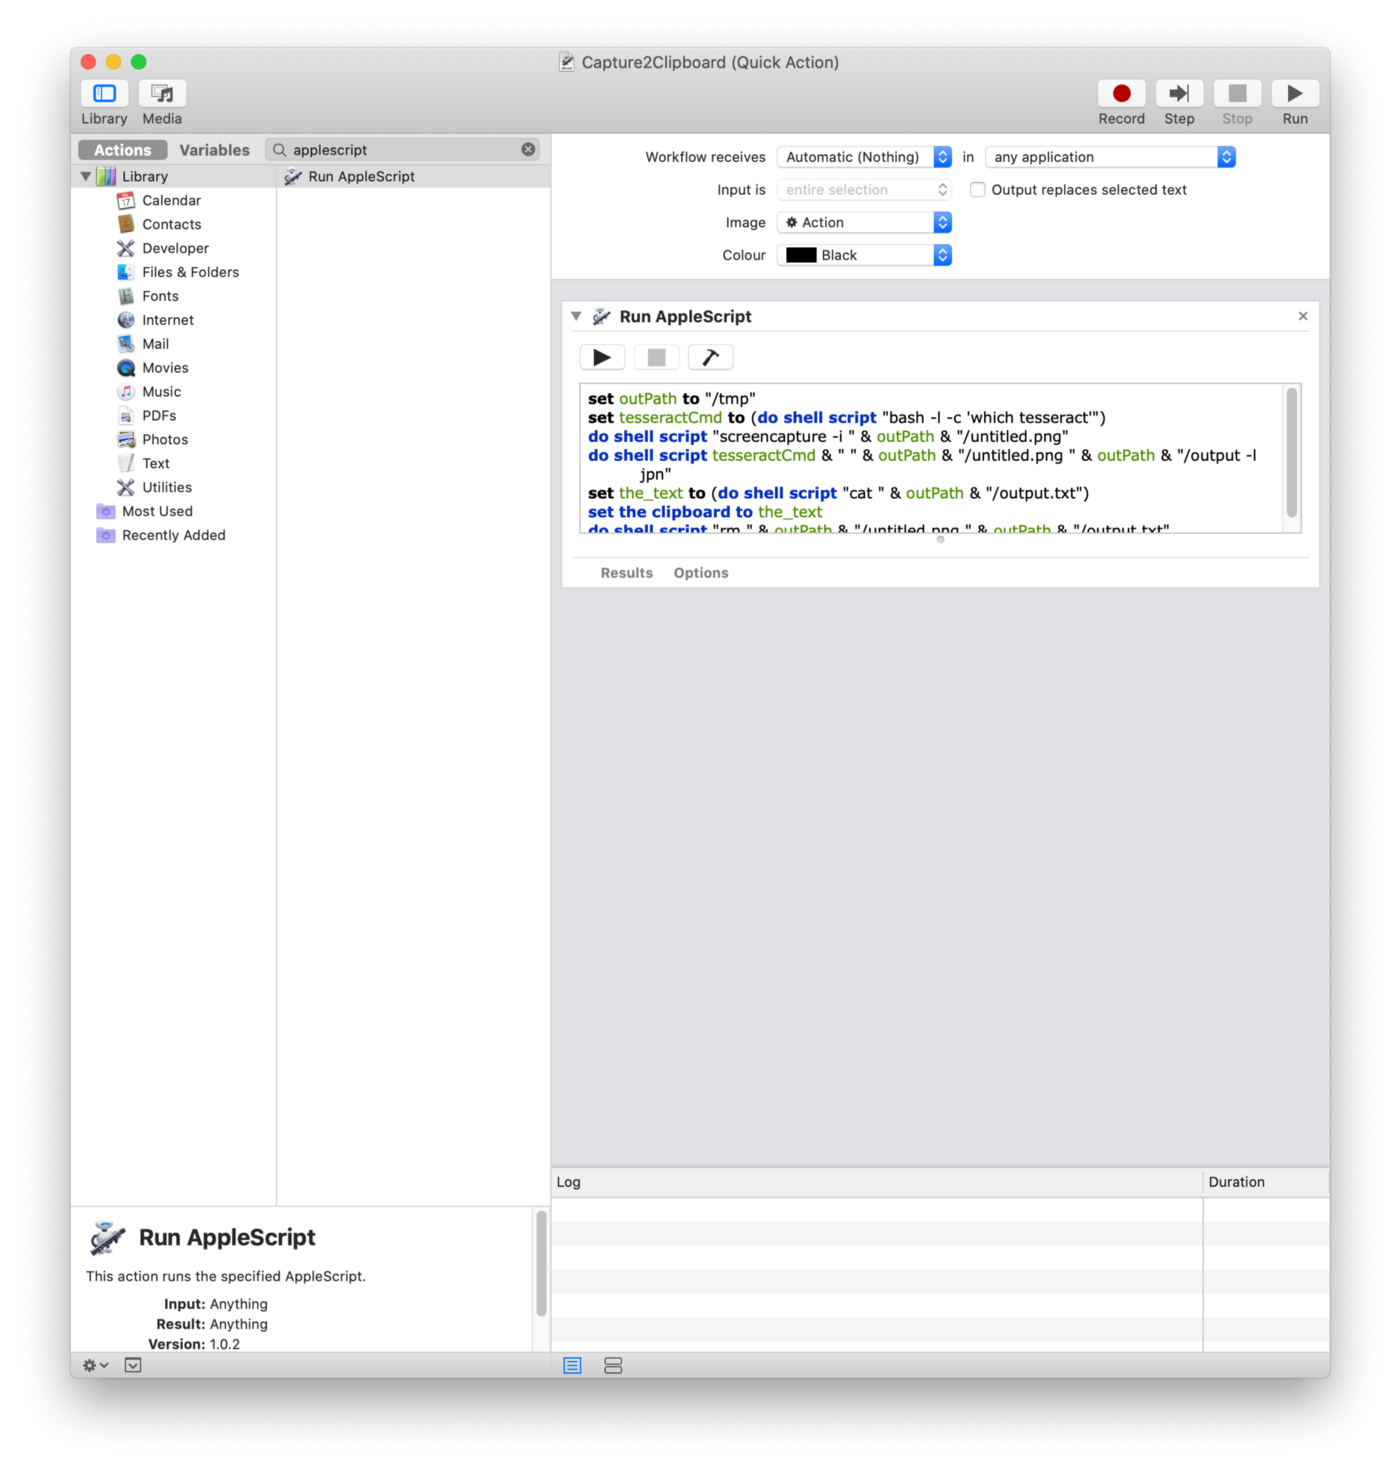Show the variables view icon at the bottom
The width and height of the screenshot is (1400, 1471).
pos(613,1365)
